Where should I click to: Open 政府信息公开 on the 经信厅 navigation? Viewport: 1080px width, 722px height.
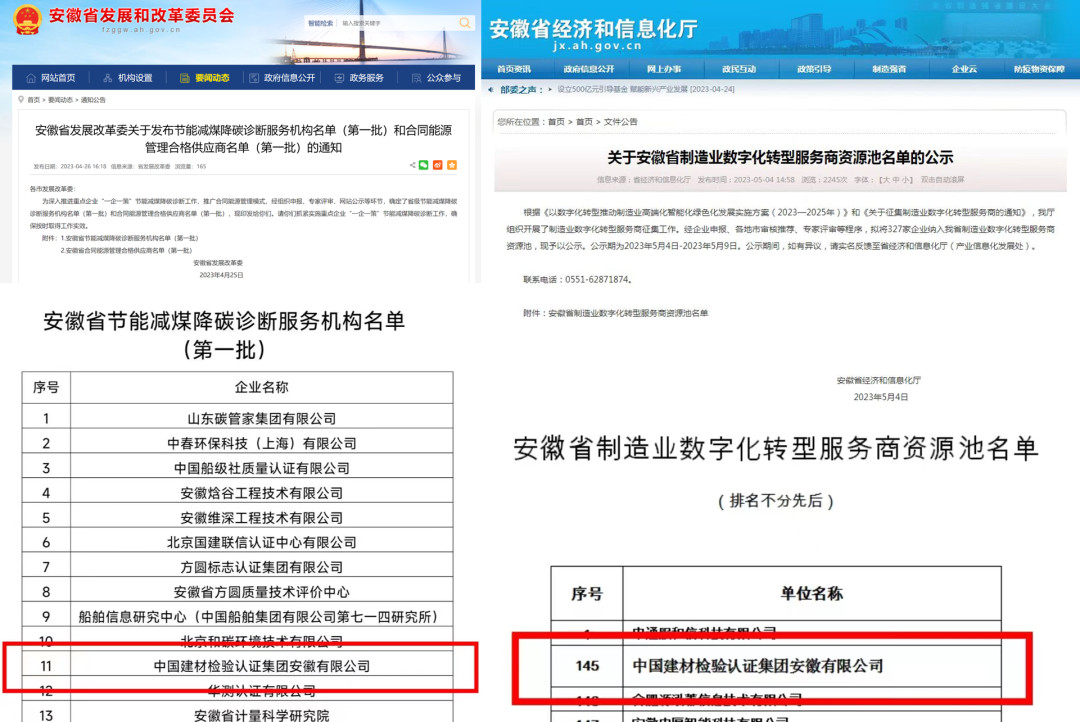(588, 69)
